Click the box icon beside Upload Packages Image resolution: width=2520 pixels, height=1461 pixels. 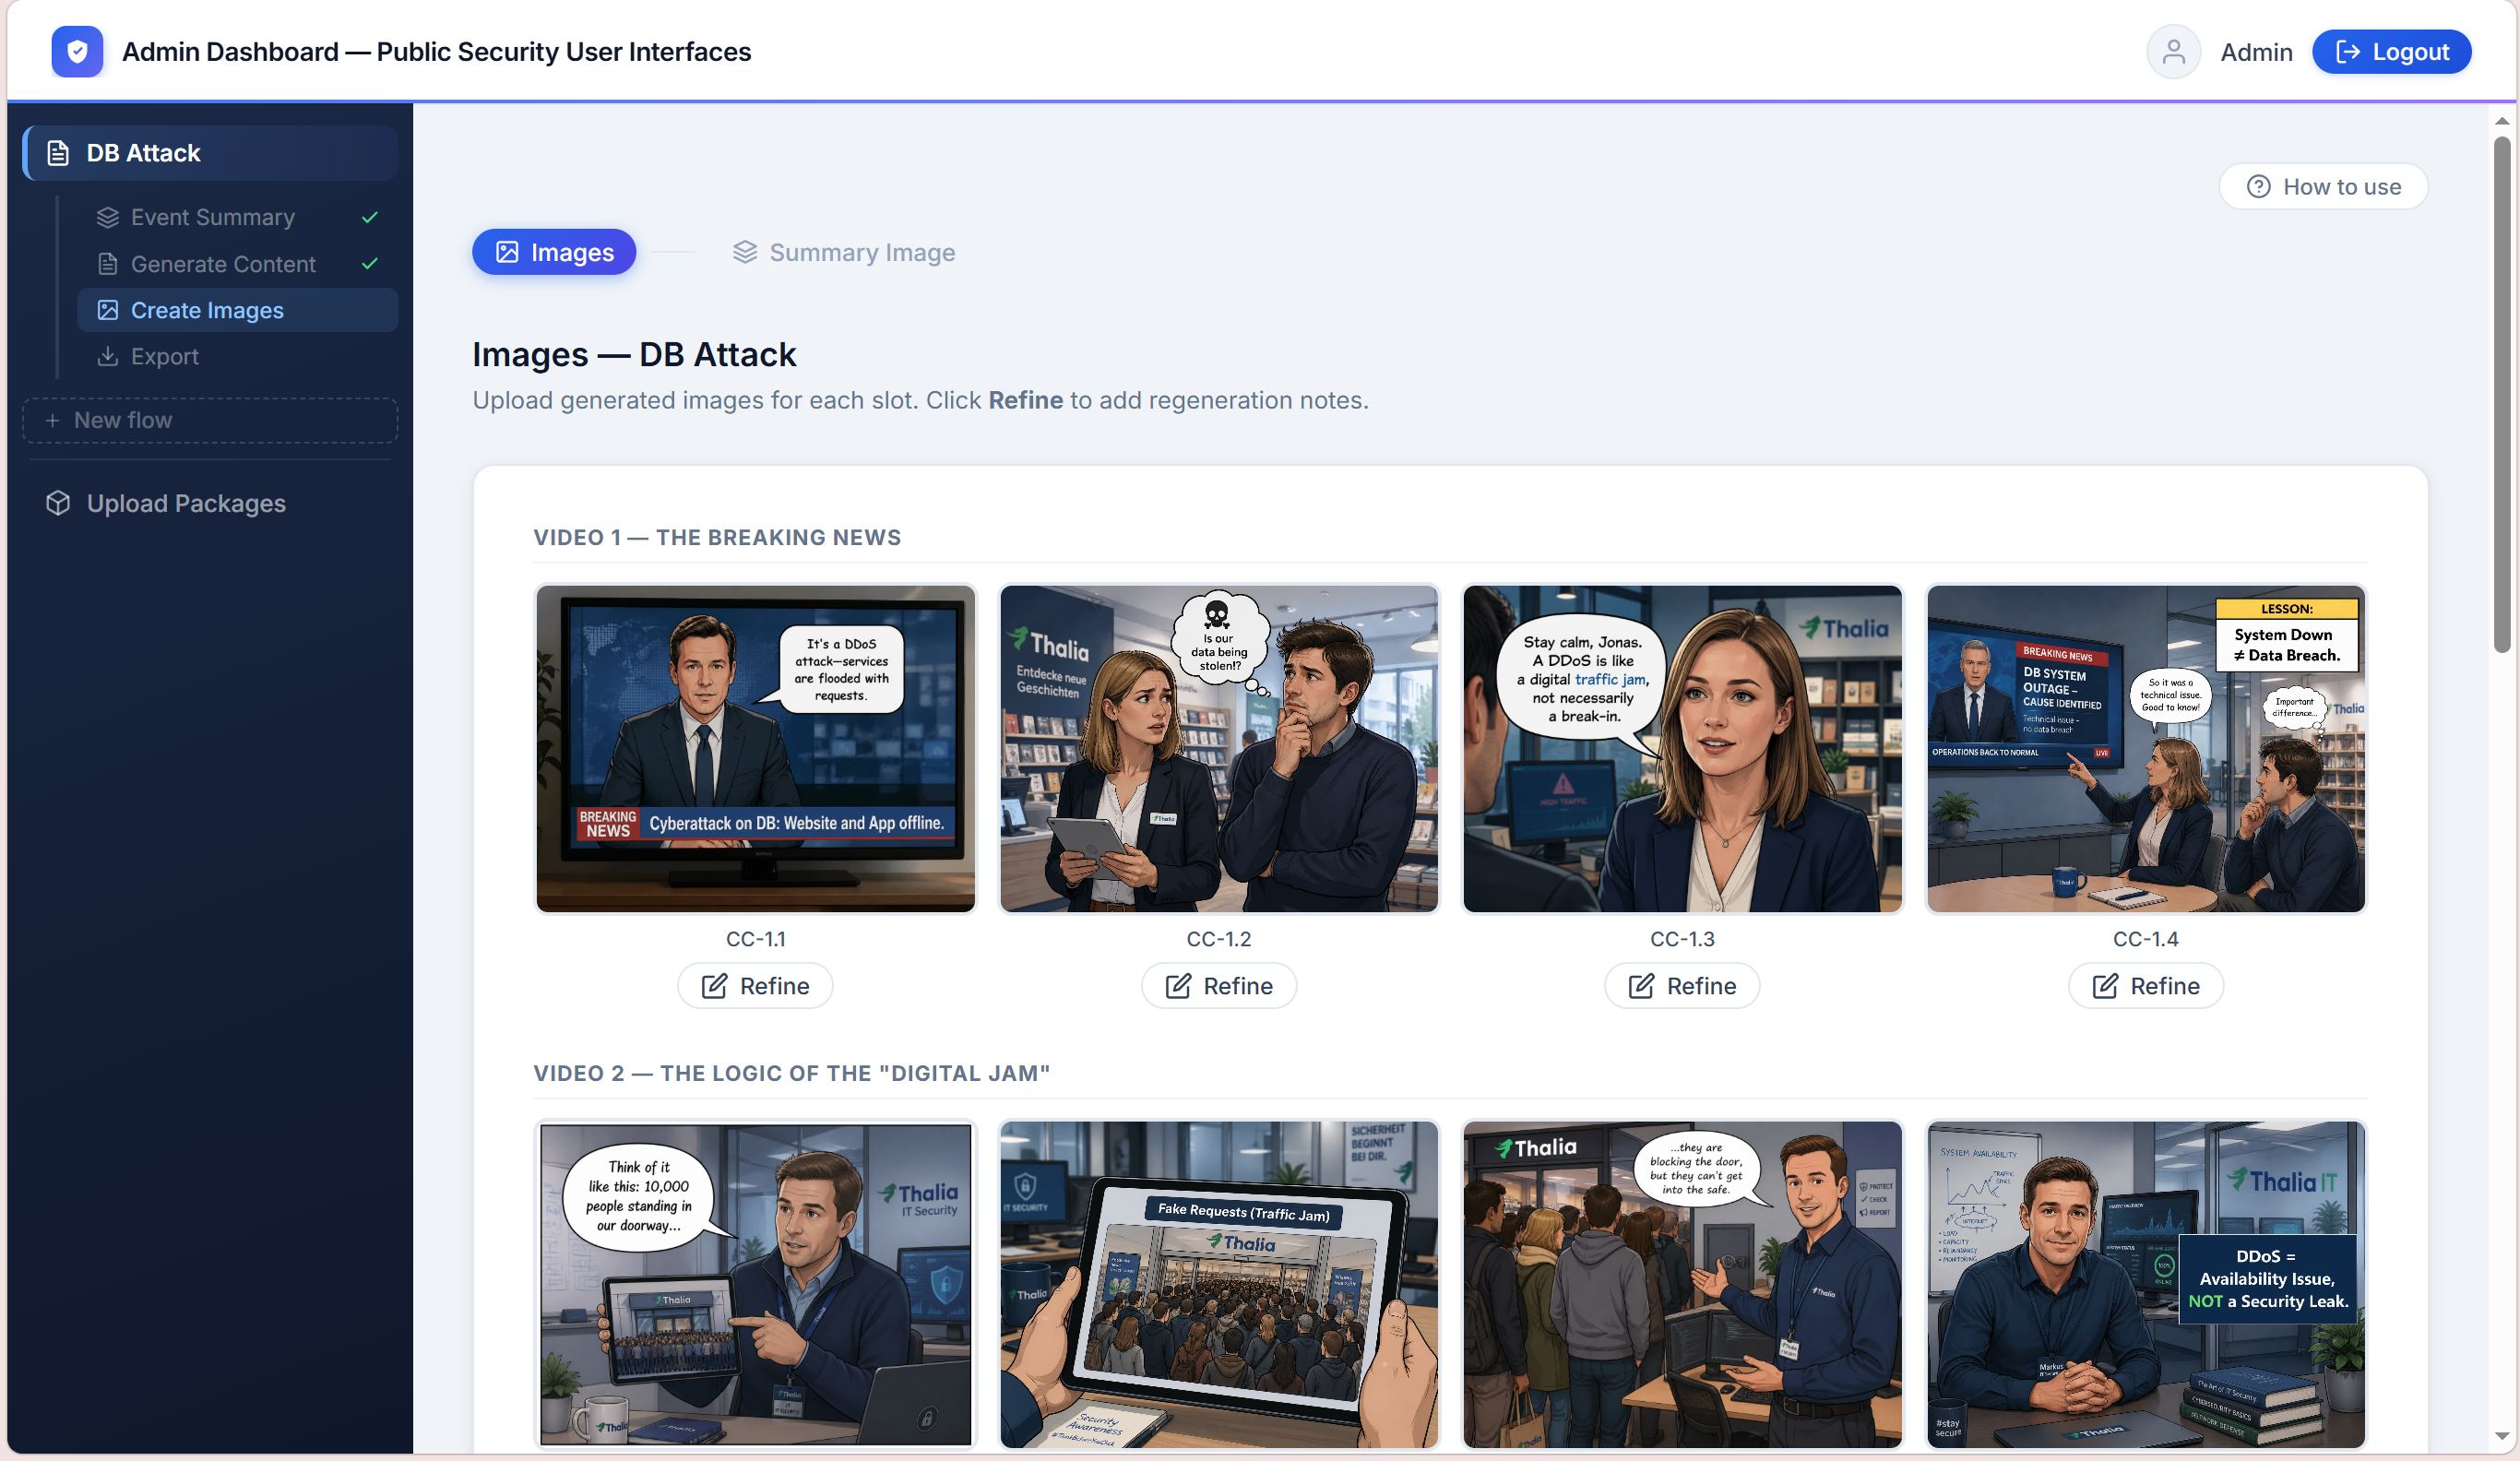58,503
